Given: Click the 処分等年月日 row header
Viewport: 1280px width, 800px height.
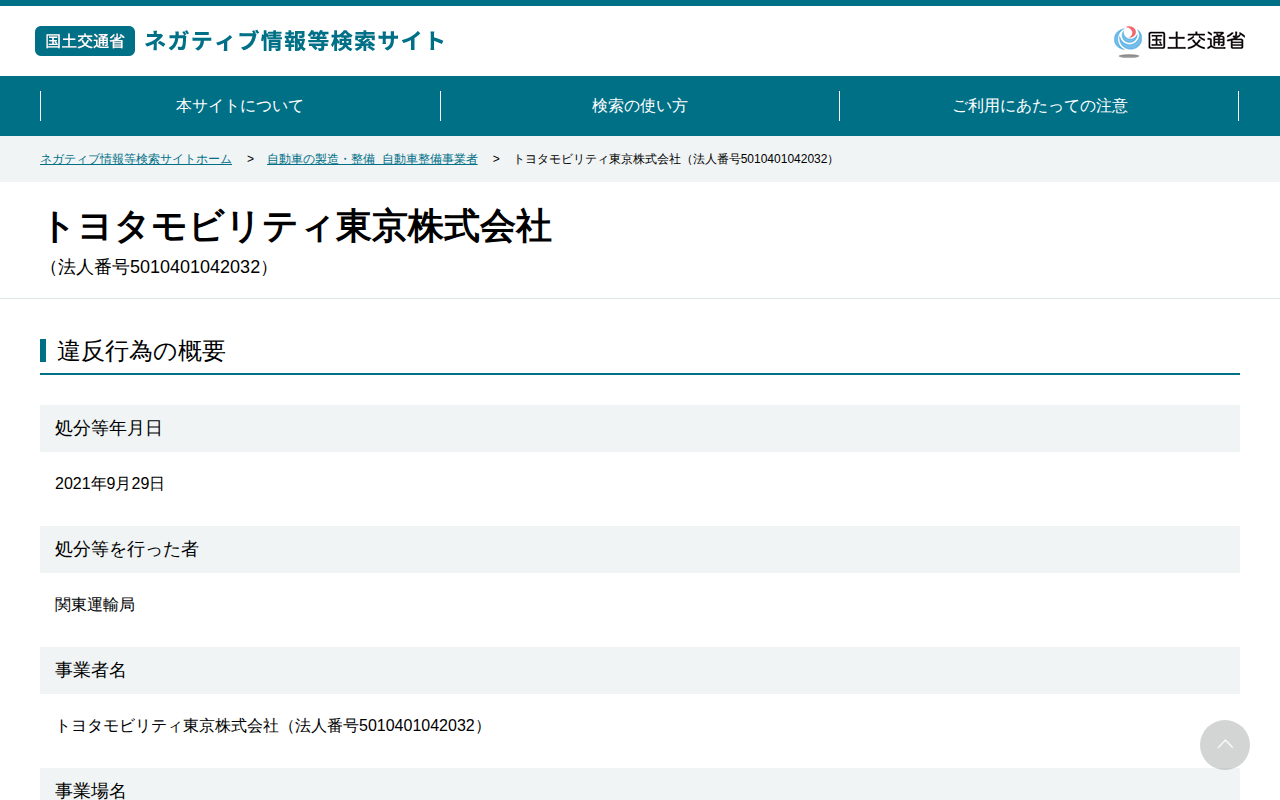Looking at the screenshot, I should pos(640,428).
